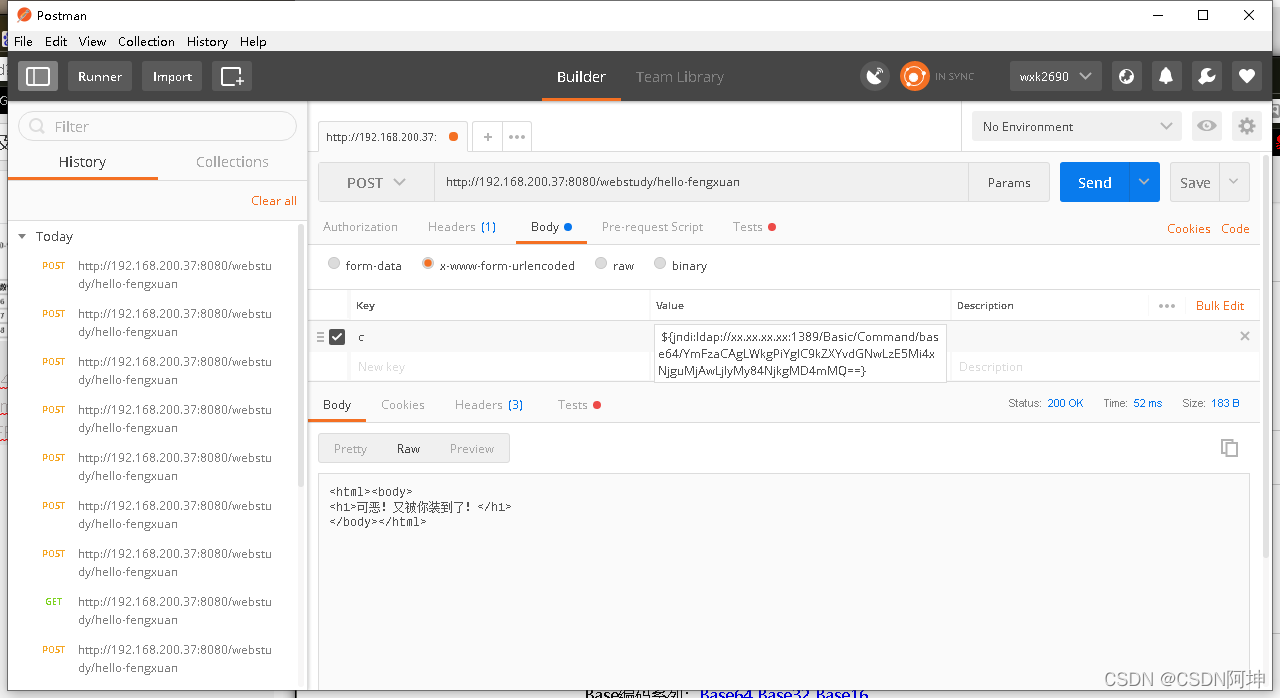This screenshot has height=698, width=1280.
Task: Switch response view to Raw
Action: point(408,448)
